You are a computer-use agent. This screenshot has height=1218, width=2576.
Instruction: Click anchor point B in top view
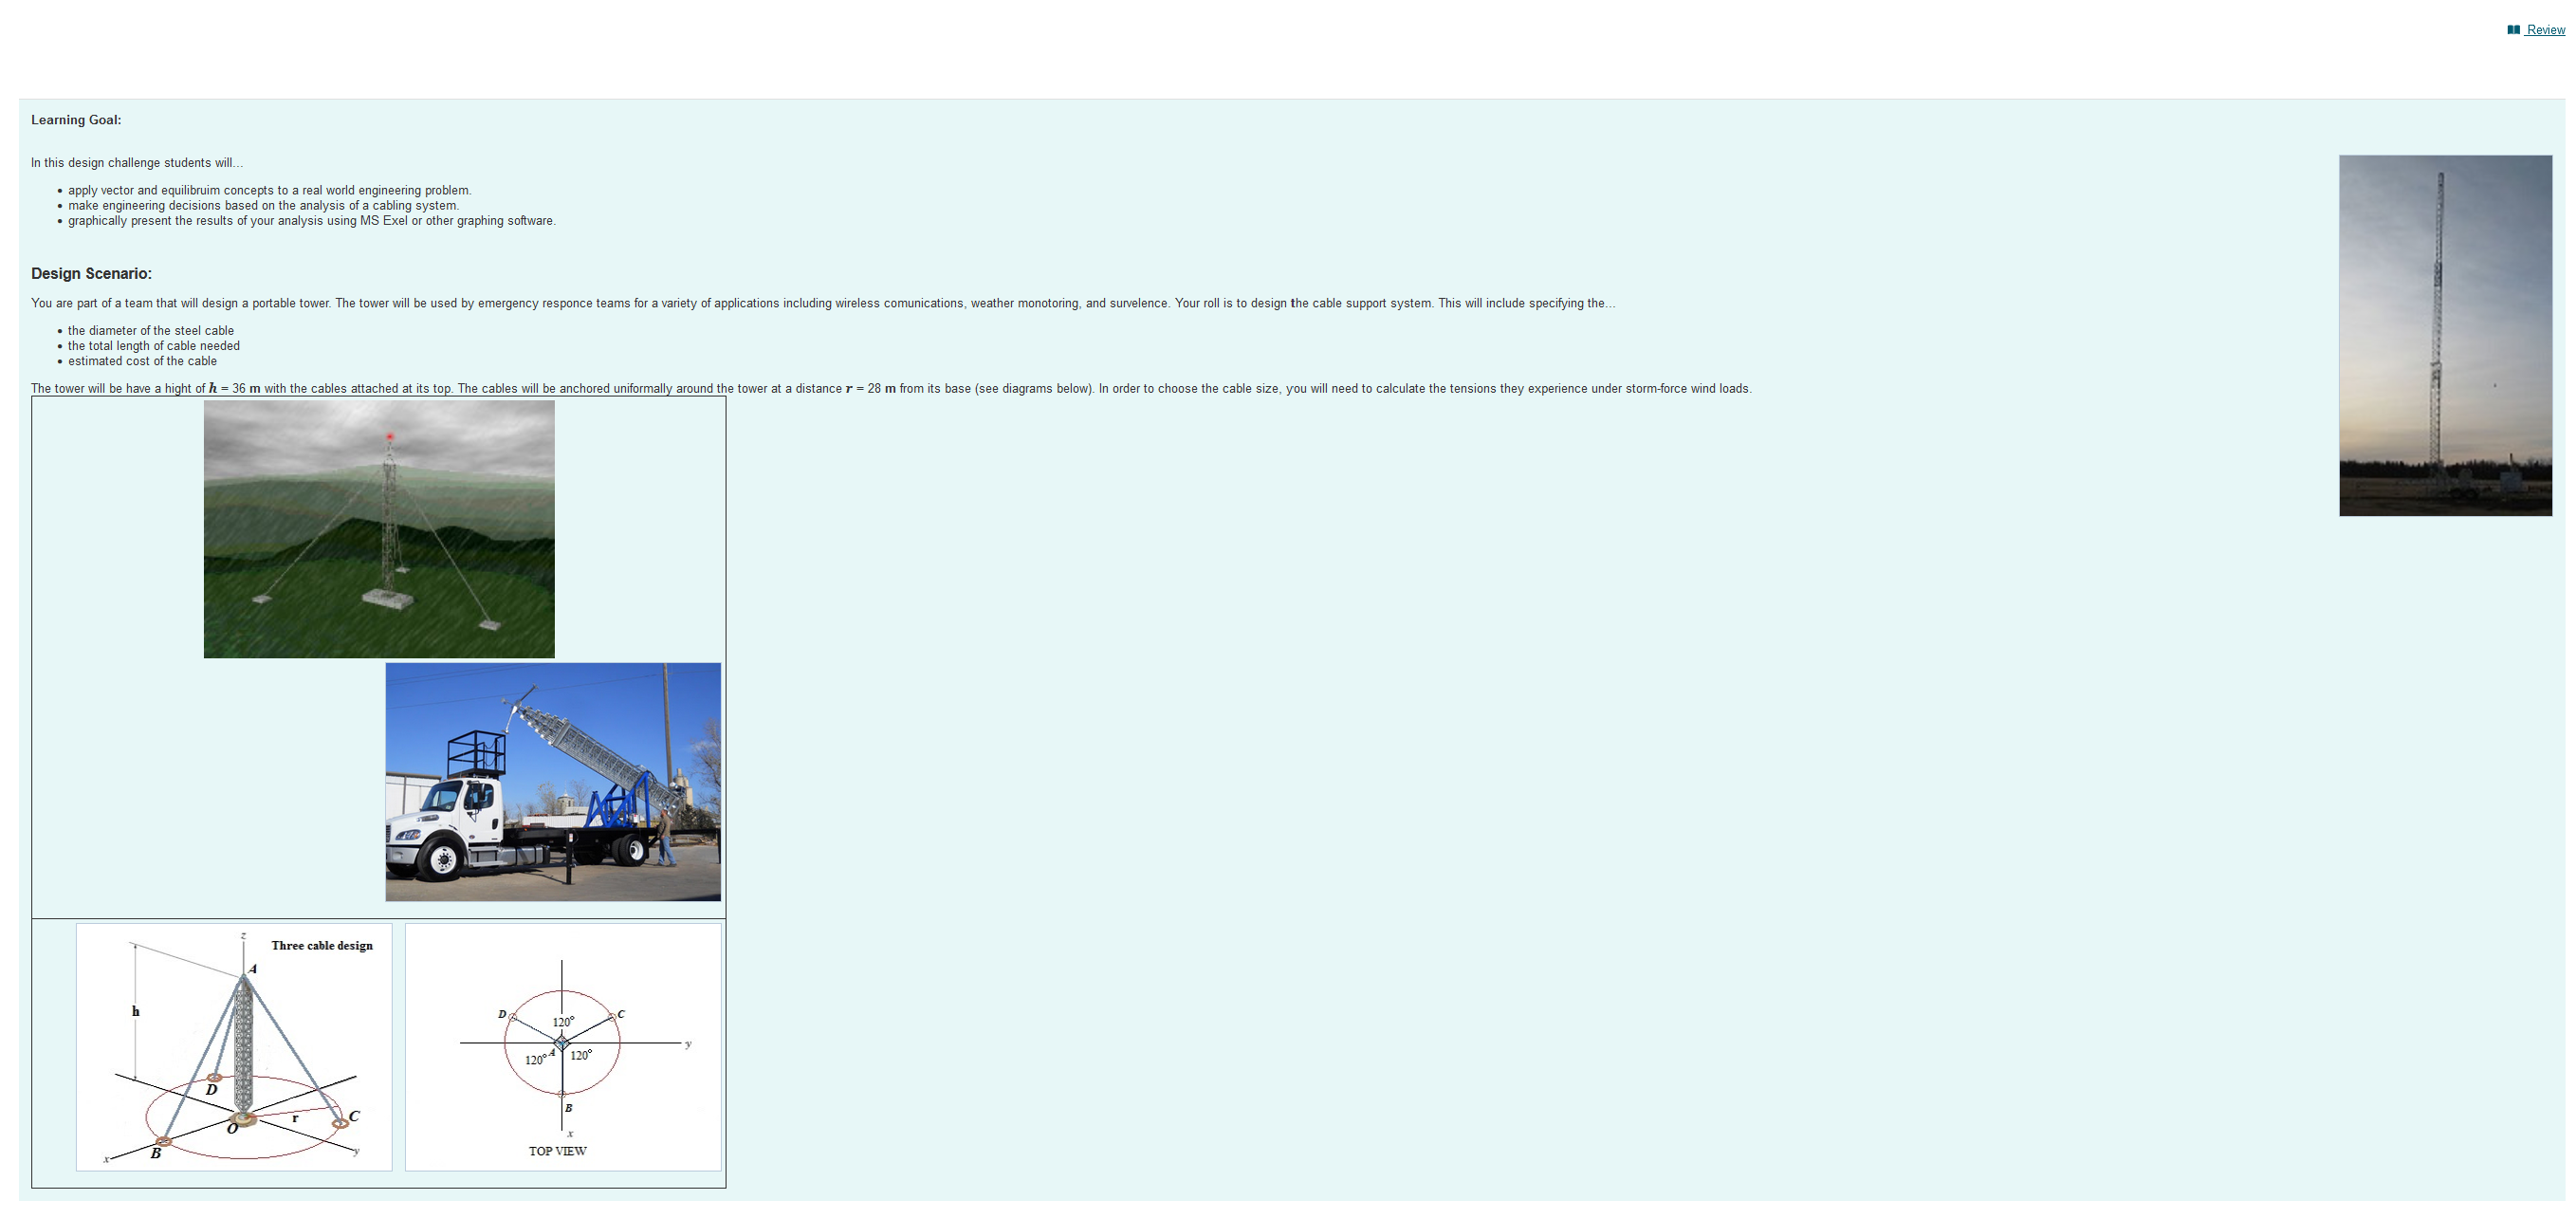(x=562, y=1094)
